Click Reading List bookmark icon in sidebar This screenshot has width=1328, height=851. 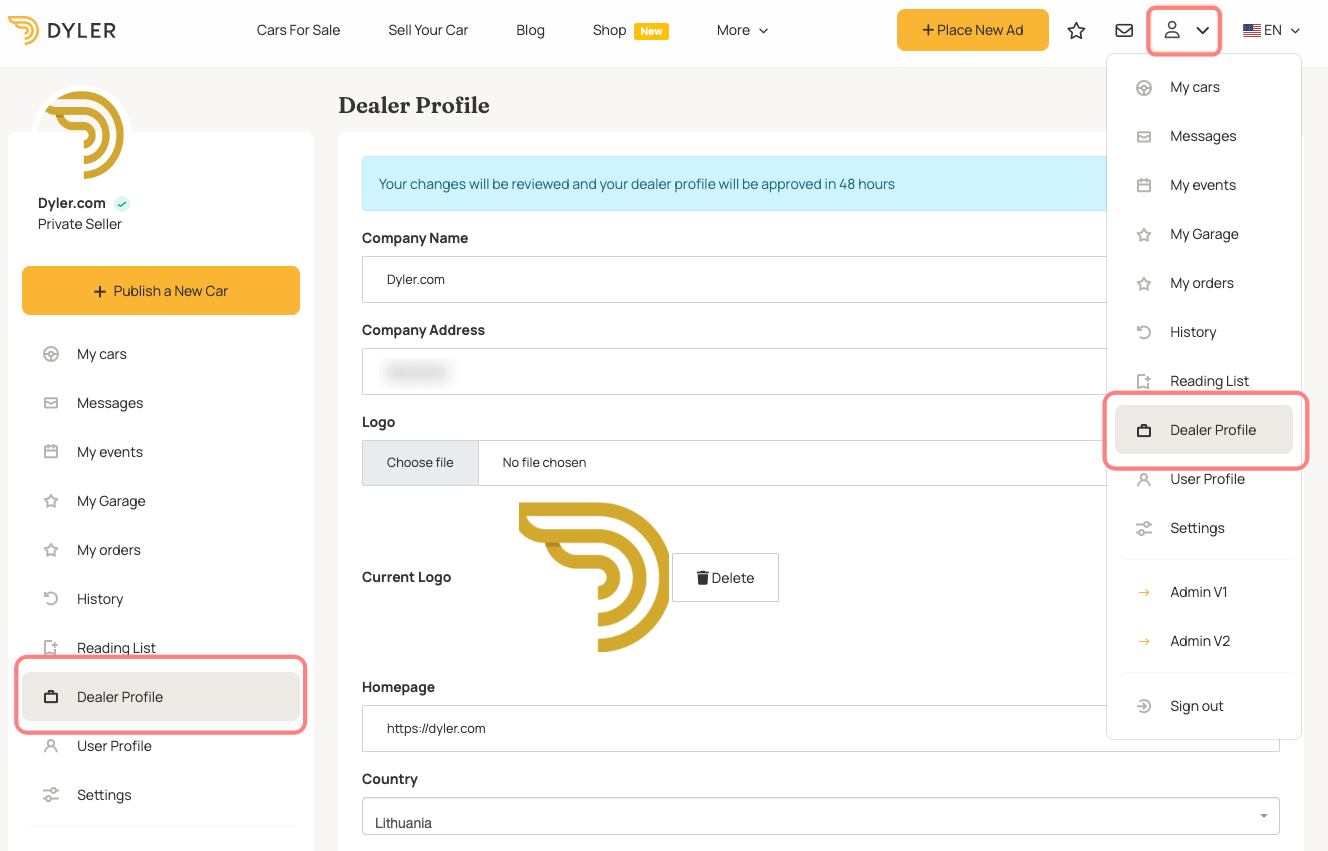pyautogui.click(x=51, y=648)
